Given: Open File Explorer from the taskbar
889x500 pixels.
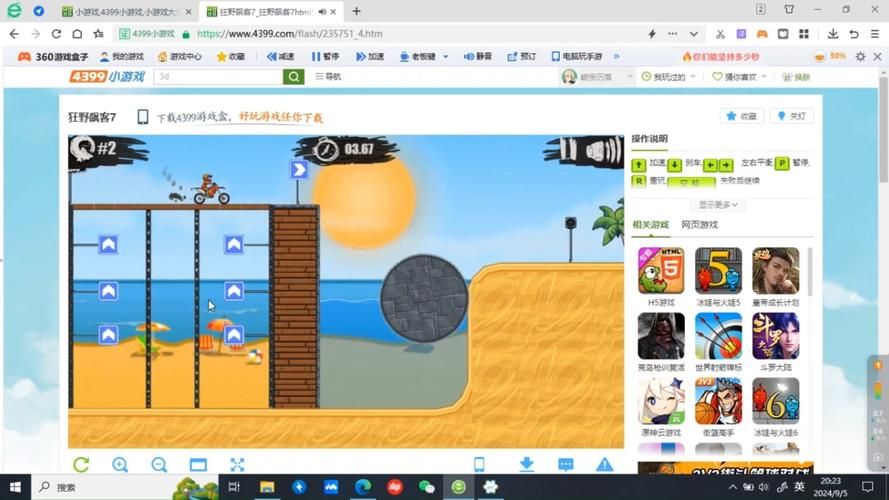Looking at the screenshot, I should (267, 487).
